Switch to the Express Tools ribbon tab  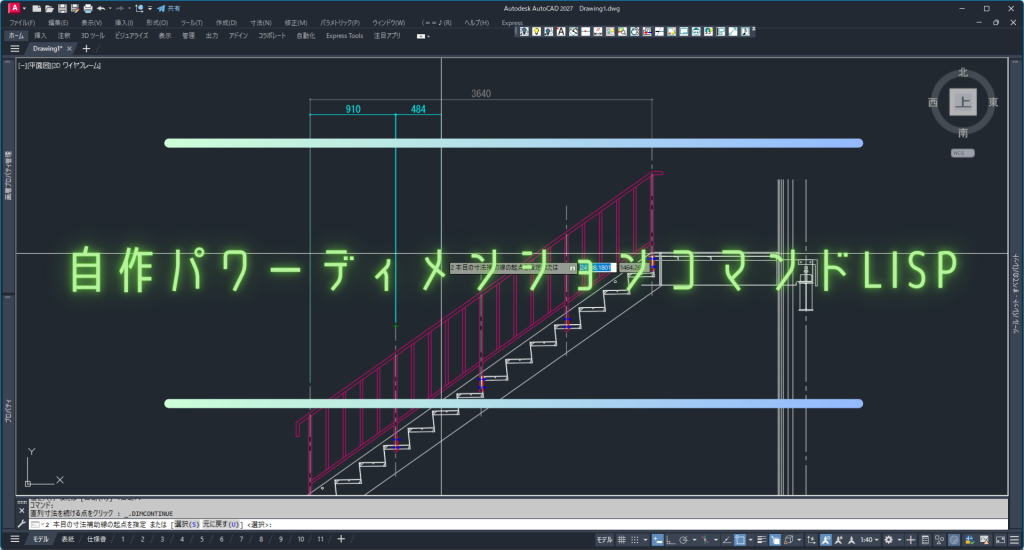tap(344, 35)
